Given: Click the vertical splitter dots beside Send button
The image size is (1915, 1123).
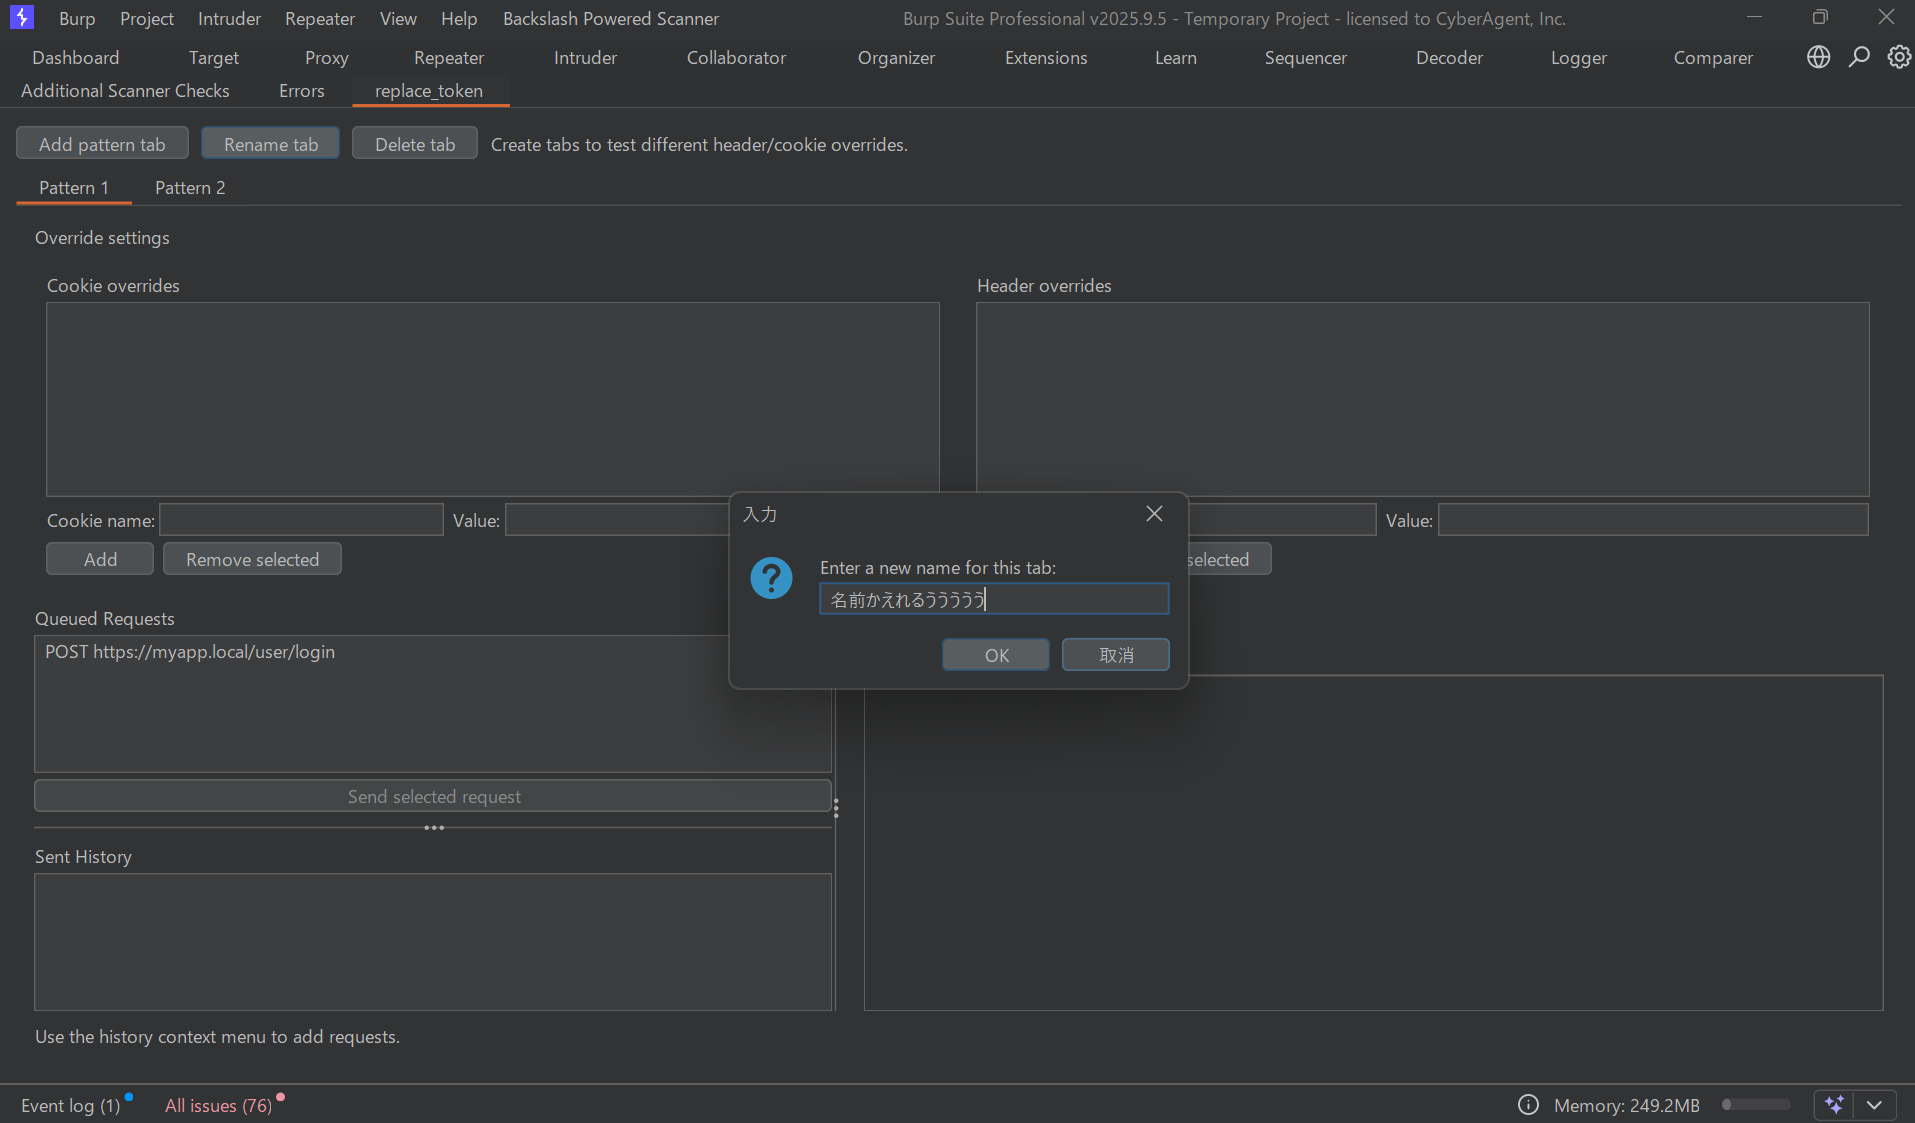Looking at the screenshot, I should [x=836, y=808].
